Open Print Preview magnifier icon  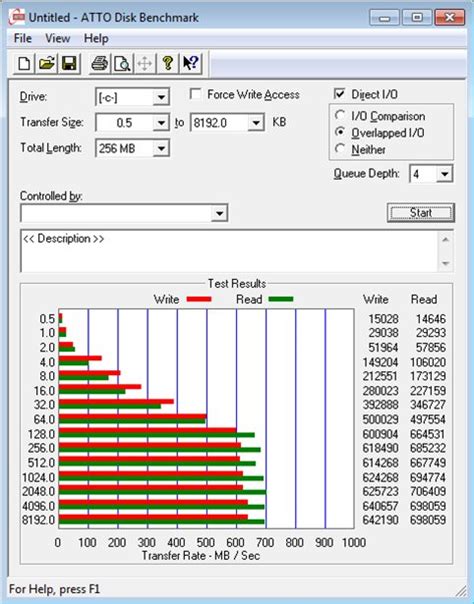122,63
